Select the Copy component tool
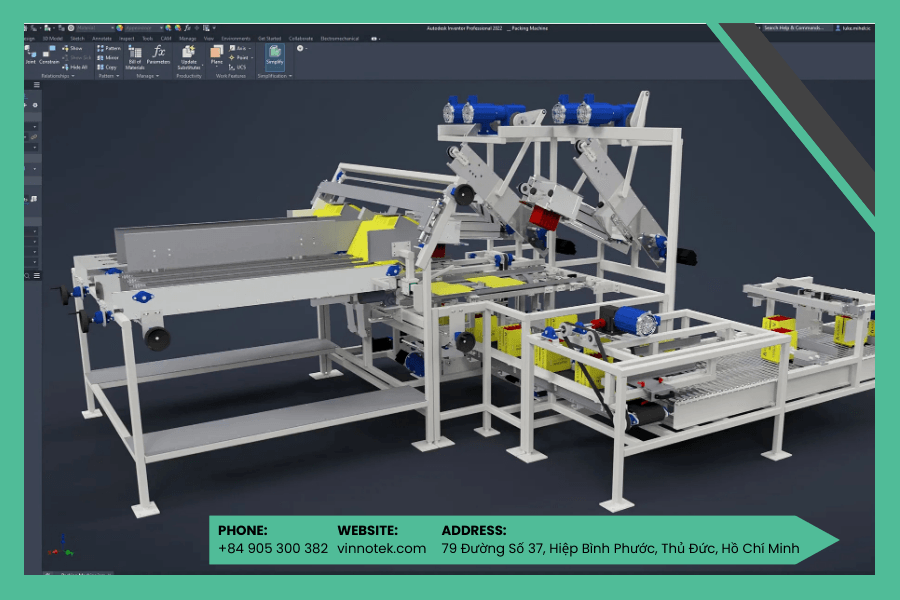 [x=107, y=67]
